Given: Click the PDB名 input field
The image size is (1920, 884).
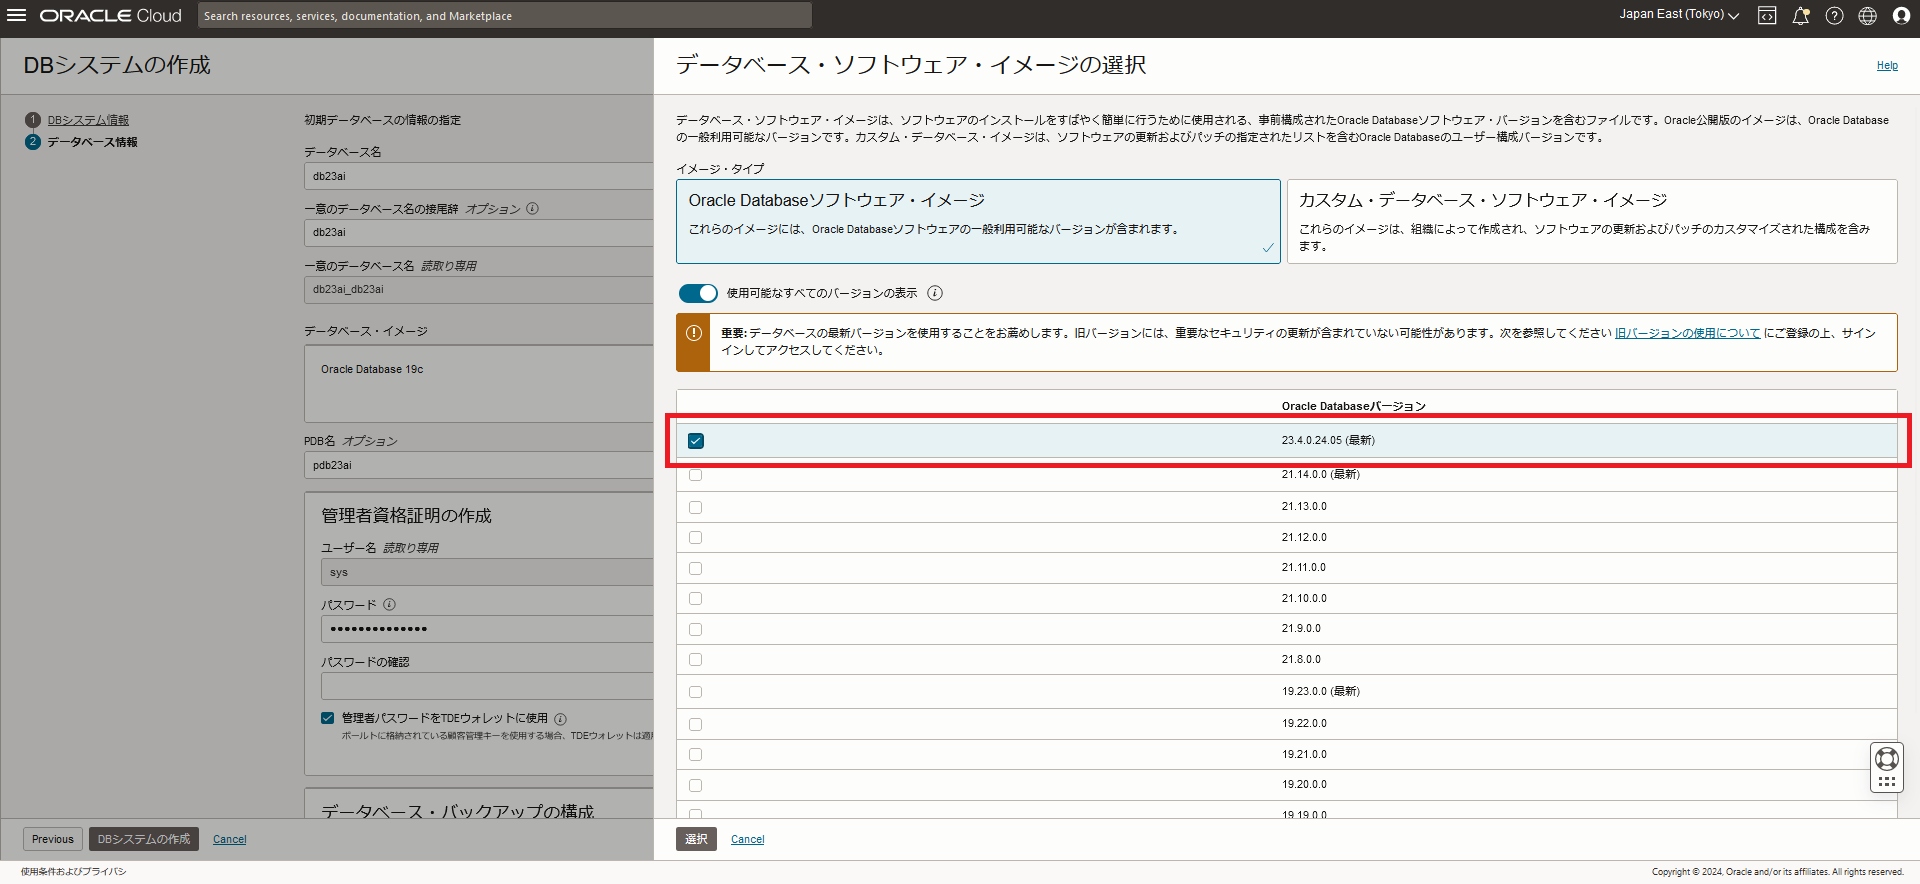Looking at the screenshot, I should tap(479, 465).
